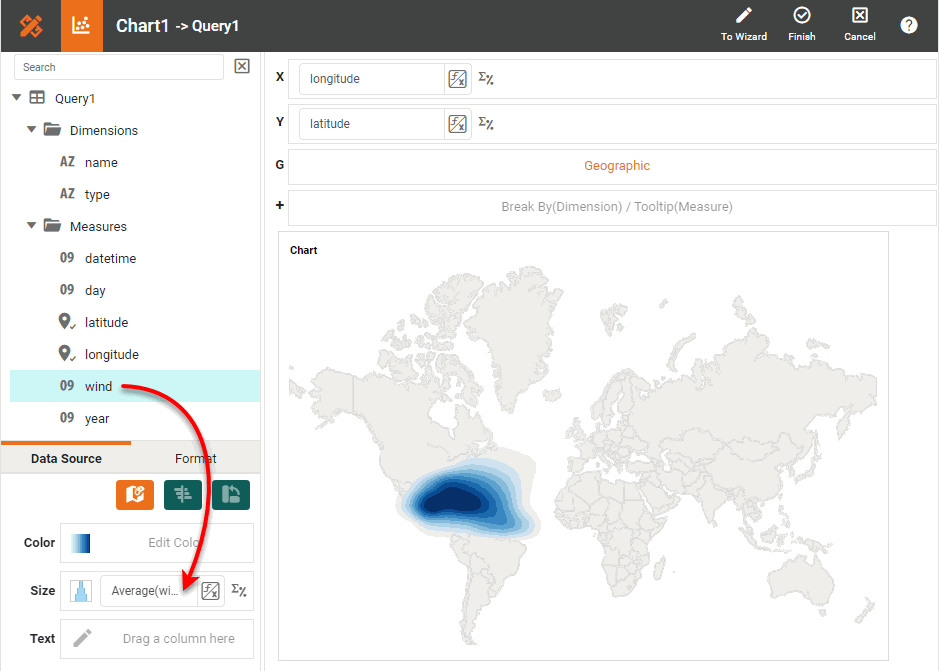
Task: Click aggregate icon next to Size field
Action: click(x=239, y=590)
